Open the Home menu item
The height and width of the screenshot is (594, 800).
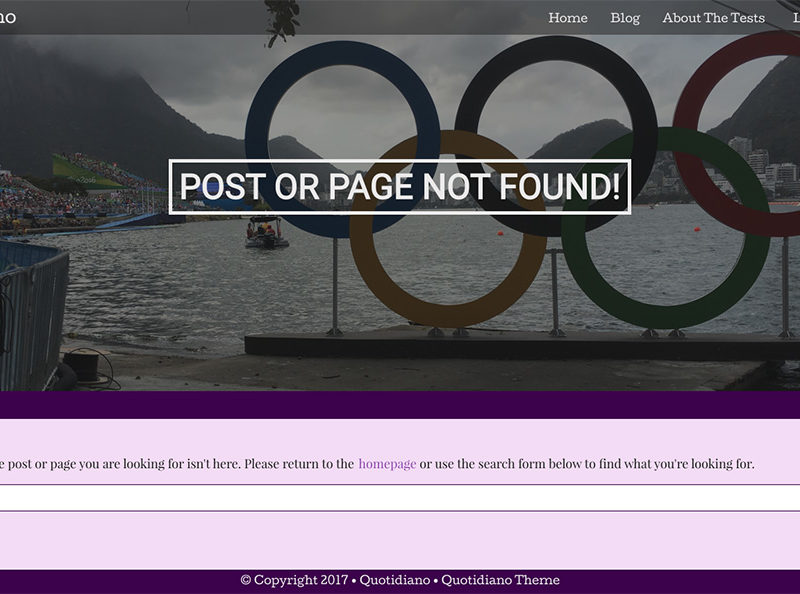click(x=568, y=18)
